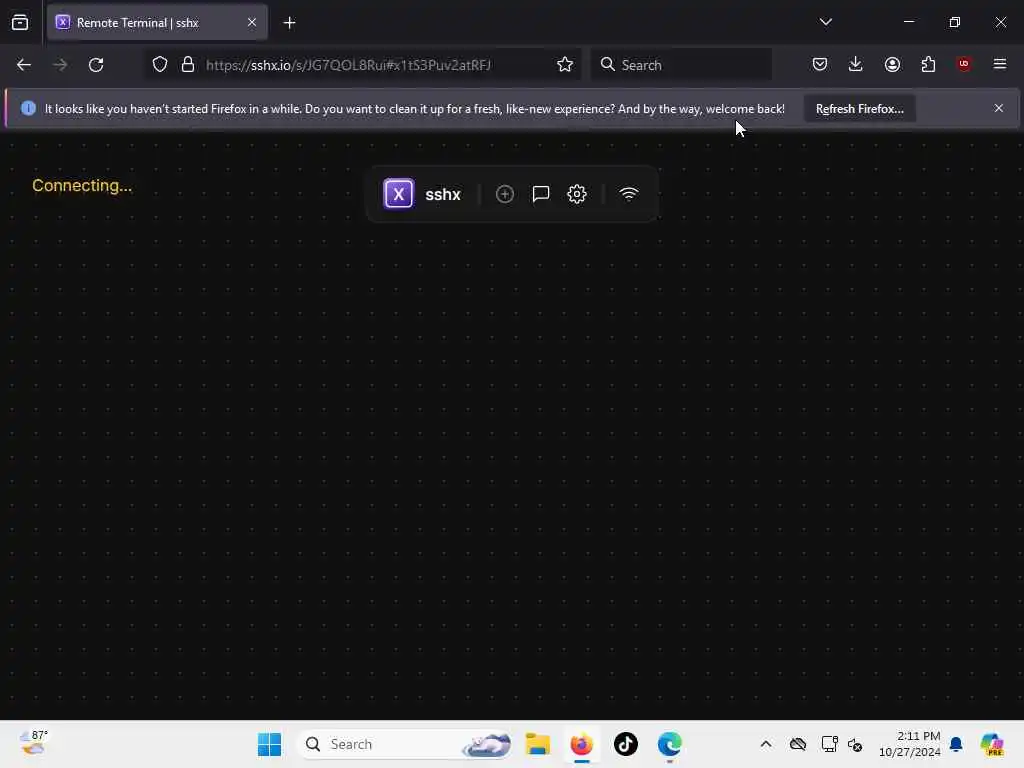Open the uBlock Origin extension

click(964, 64)
